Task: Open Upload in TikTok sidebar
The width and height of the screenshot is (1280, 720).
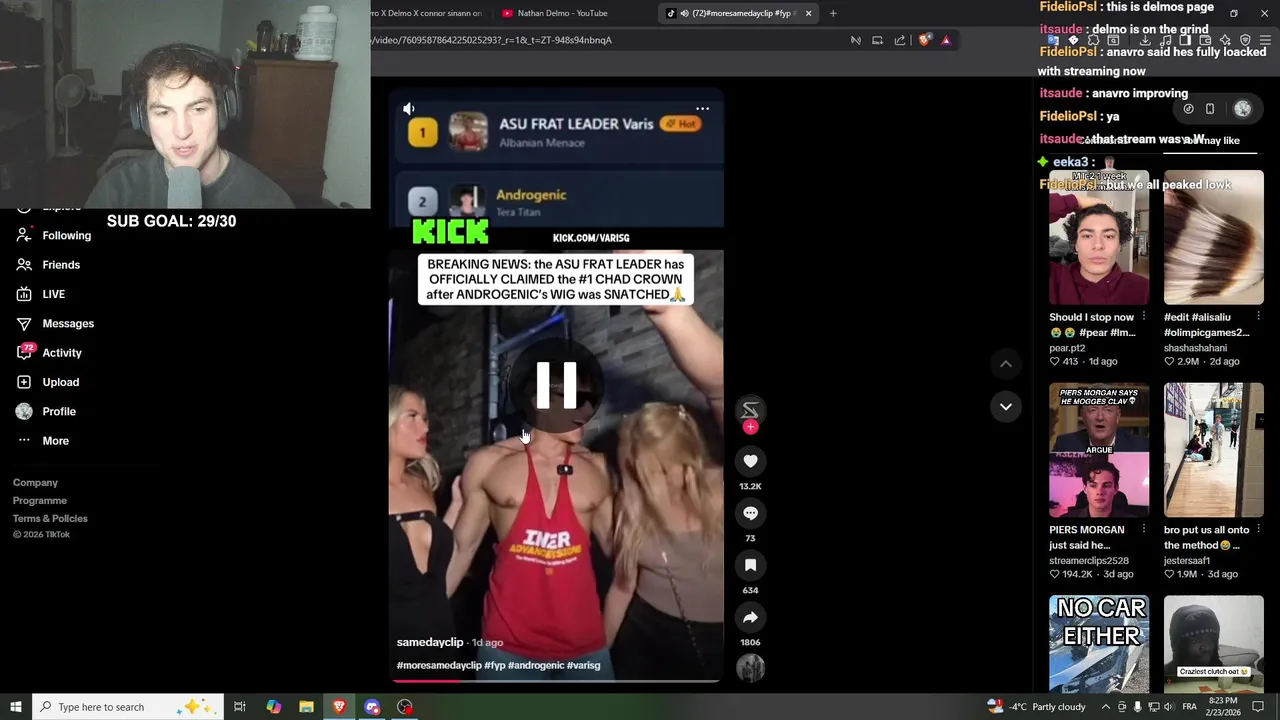Action: pos(47,382)
